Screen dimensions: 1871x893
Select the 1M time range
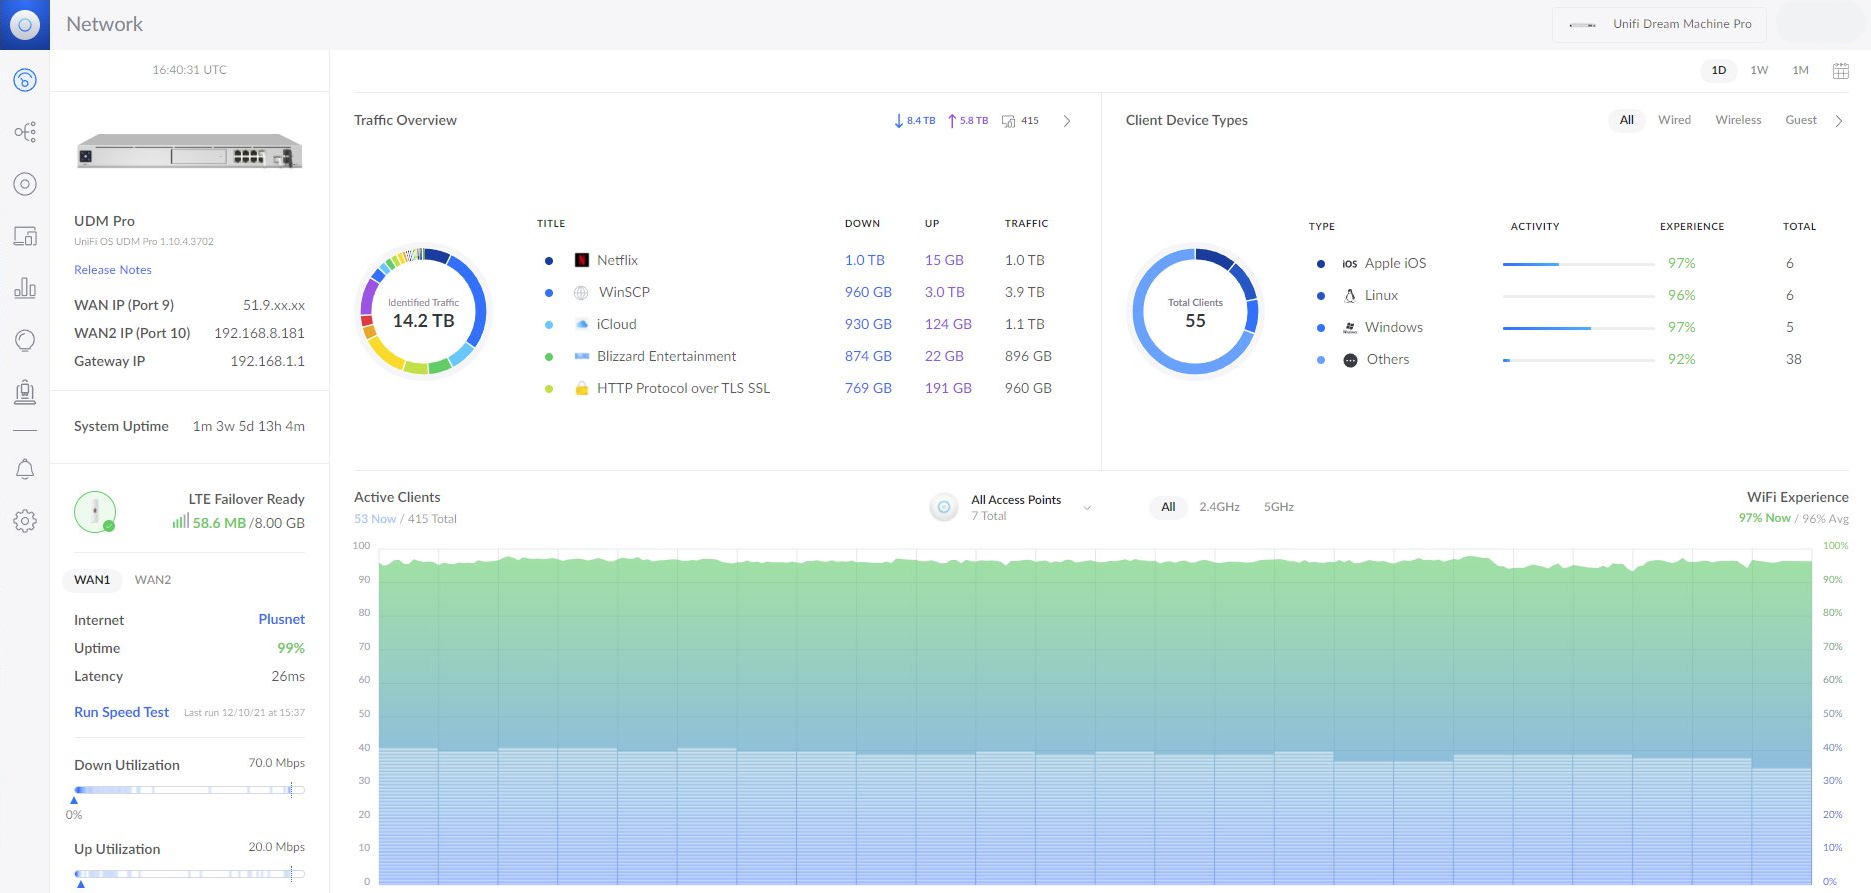[1800, 70]
